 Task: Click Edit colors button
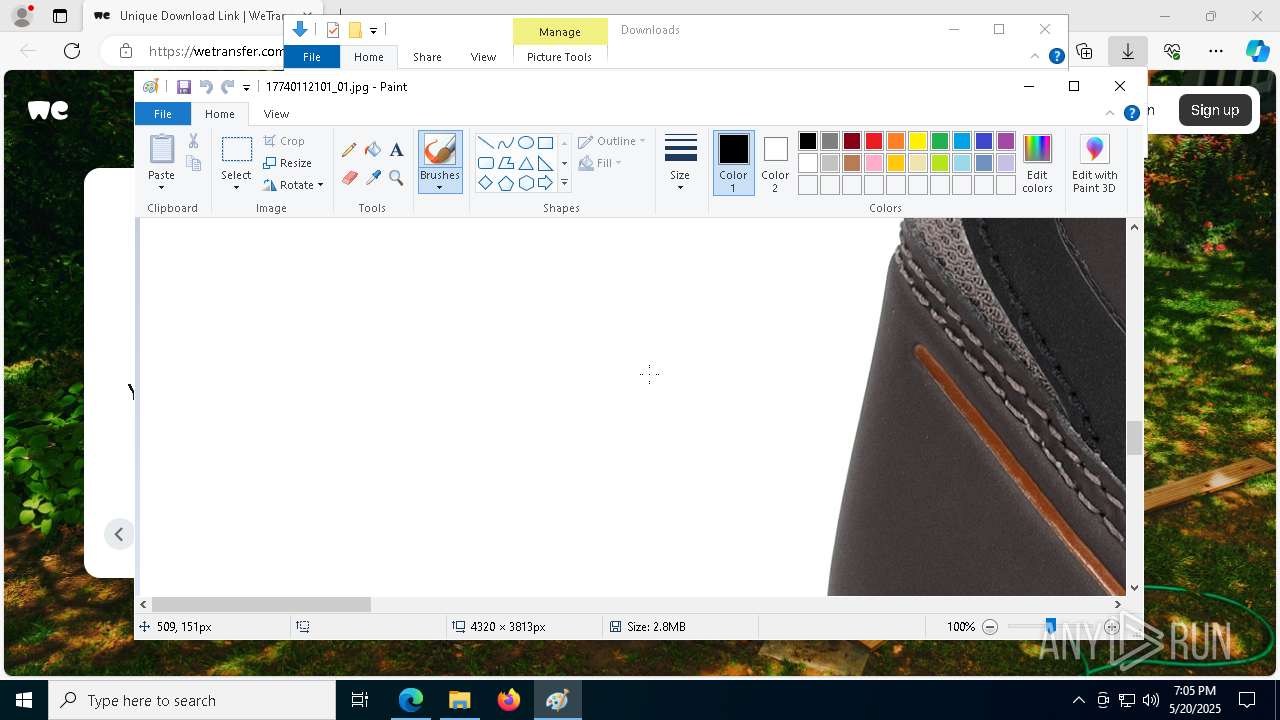(1038, 163)
